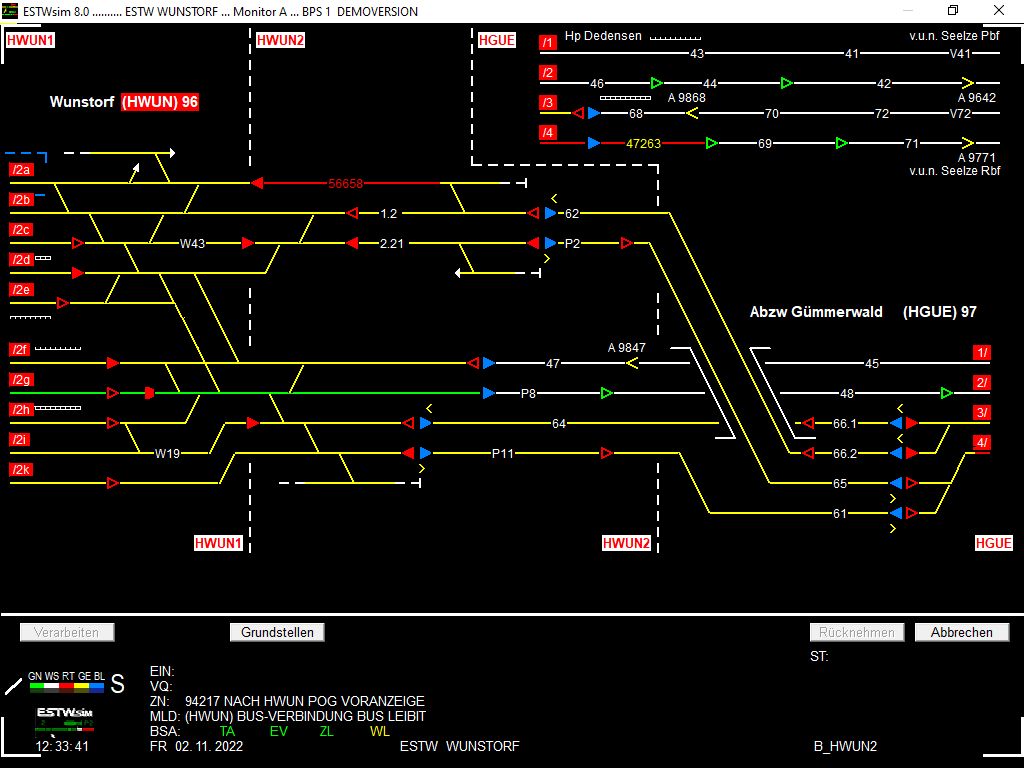Select the yellow chevron signal above A 9642
The height and width of the screenshot is (768, 1024).
pyautogui.click(x=966, y=83)
